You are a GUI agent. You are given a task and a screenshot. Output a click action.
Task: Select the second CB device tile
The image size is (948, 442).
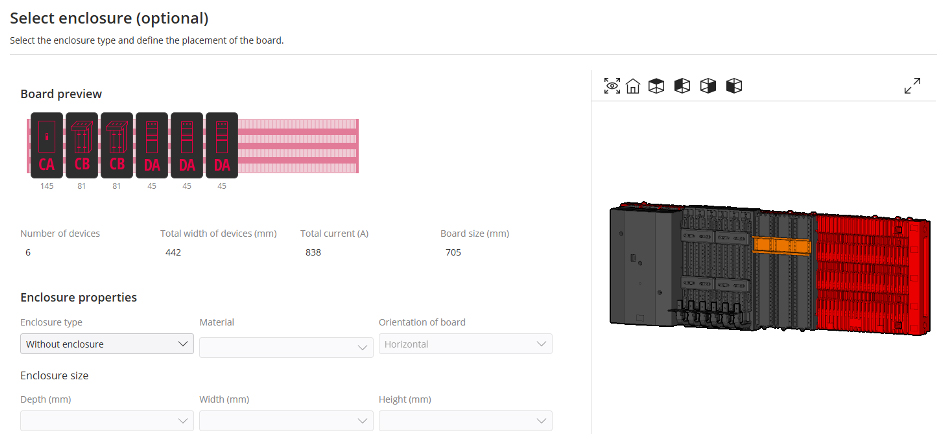[x=117, y=145]
